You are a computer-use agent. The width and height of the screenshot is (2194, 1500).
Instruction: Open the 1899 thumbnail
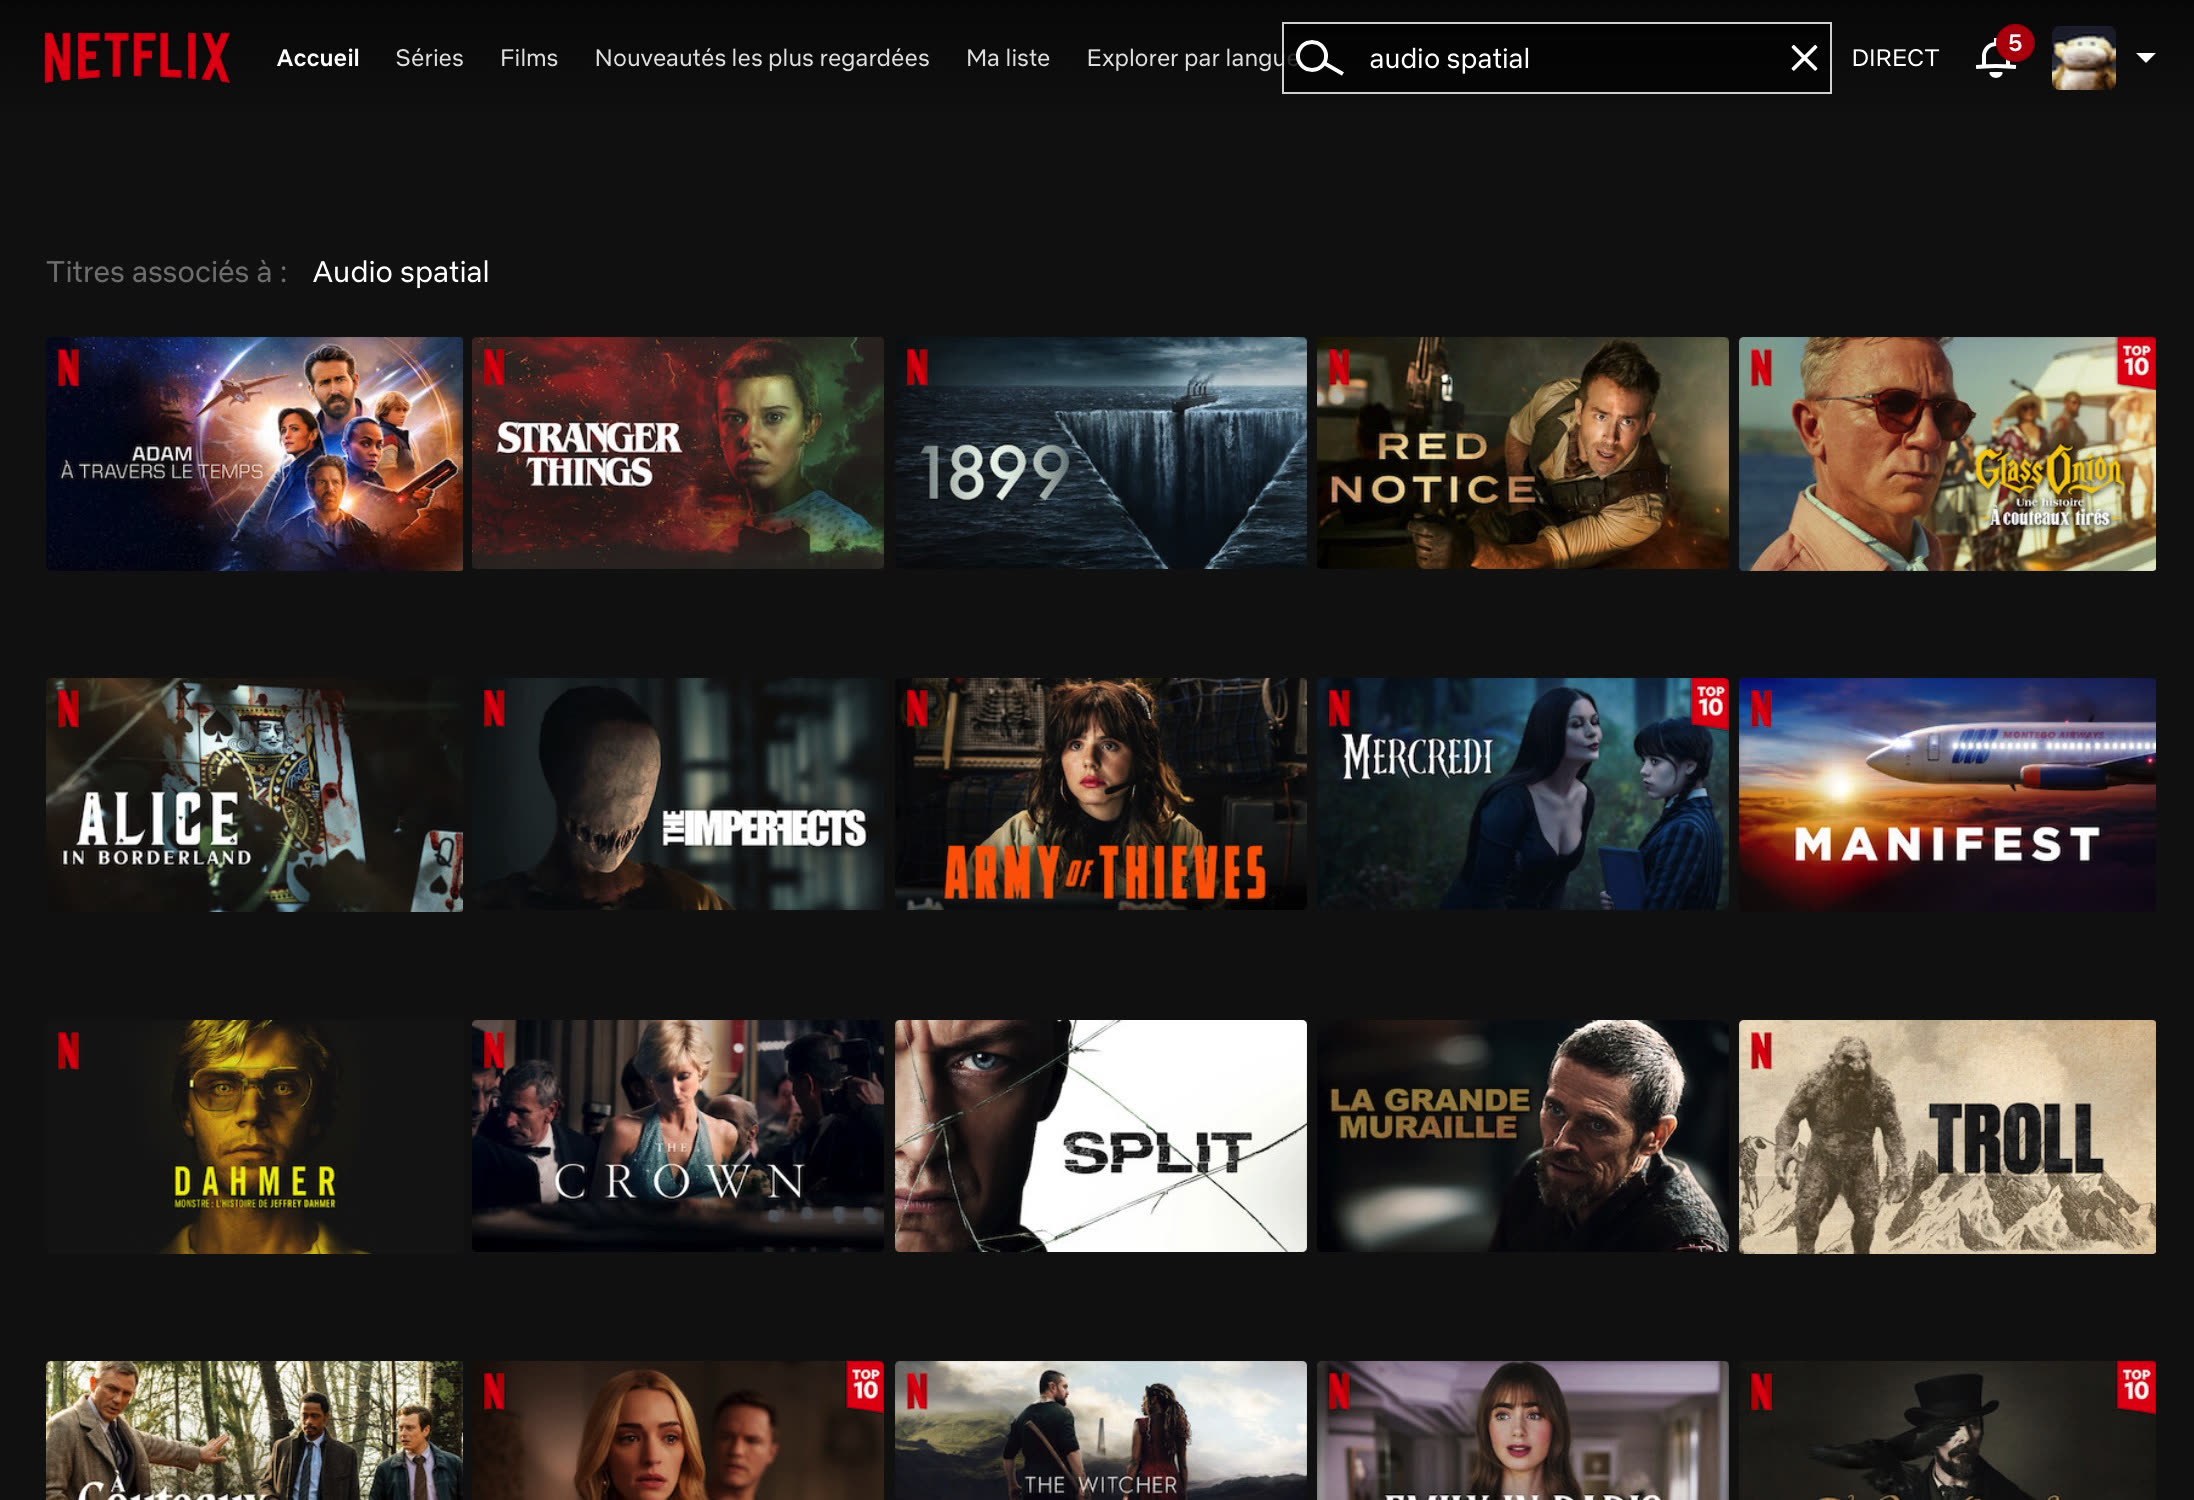tap(1101, 454)
